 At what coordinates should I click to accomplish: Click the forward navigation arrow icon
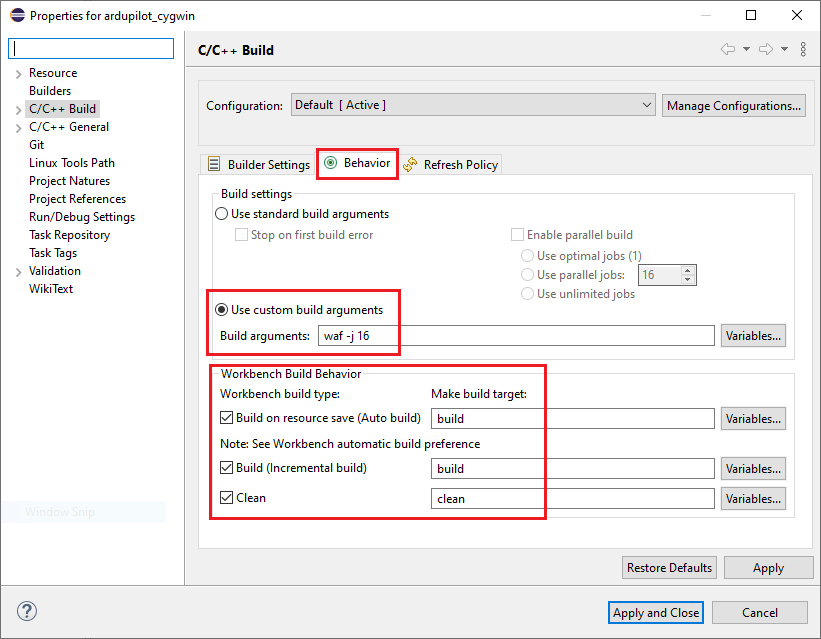[766, 50]
